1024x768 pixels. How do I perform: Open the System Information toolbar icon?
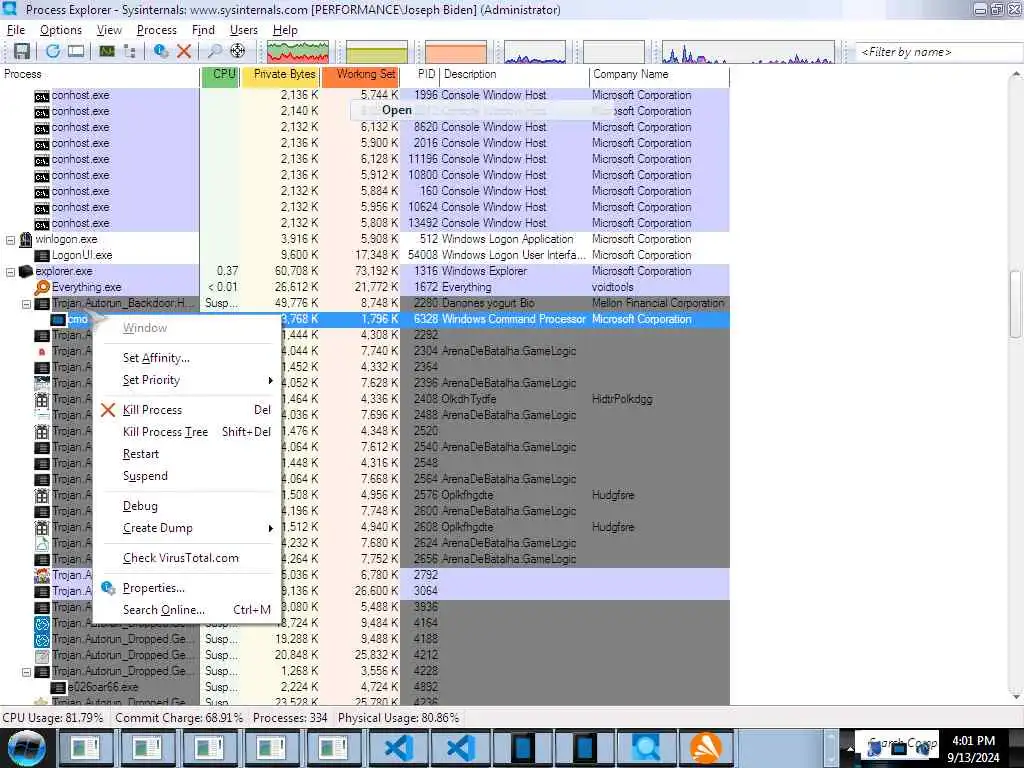pos(106,52)
